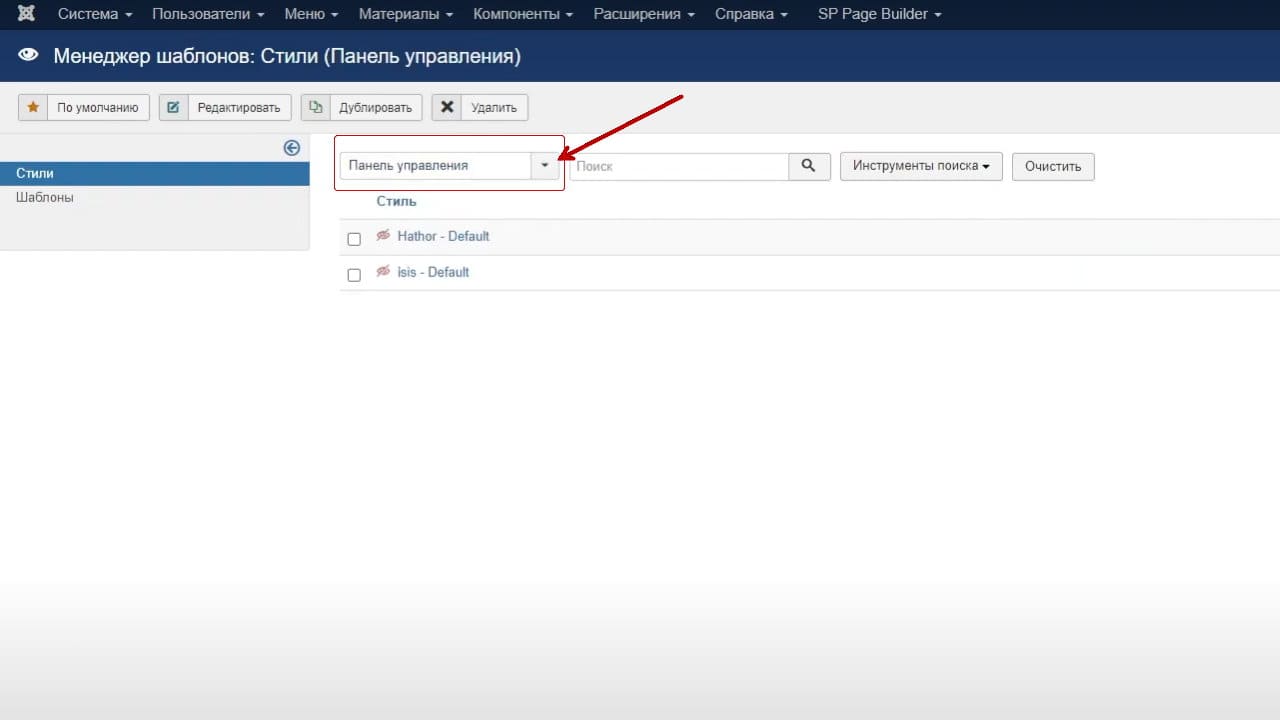The height and width of the screenshot is (720, 1280).
Task: Click the X icon of Удалить
Action: pos(446,107)
